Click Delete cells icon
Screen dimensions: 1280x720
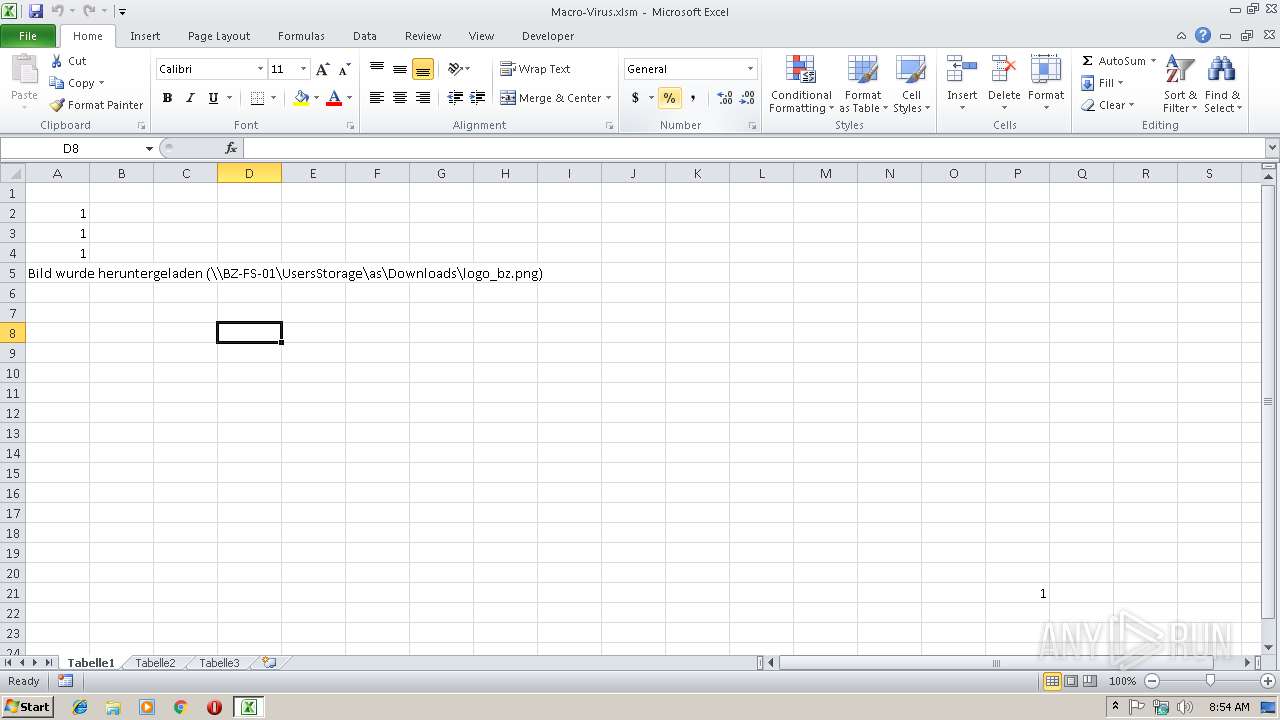click(x=1004, y=70)
